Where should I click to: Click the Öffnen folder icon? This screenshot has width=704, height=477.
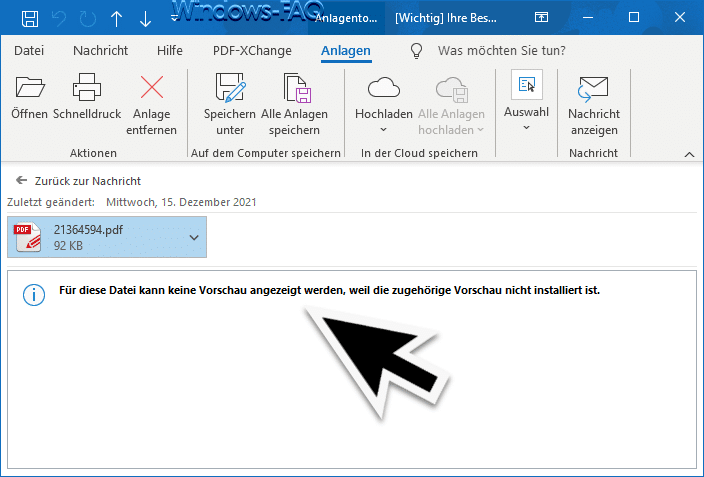pos(29,92)
